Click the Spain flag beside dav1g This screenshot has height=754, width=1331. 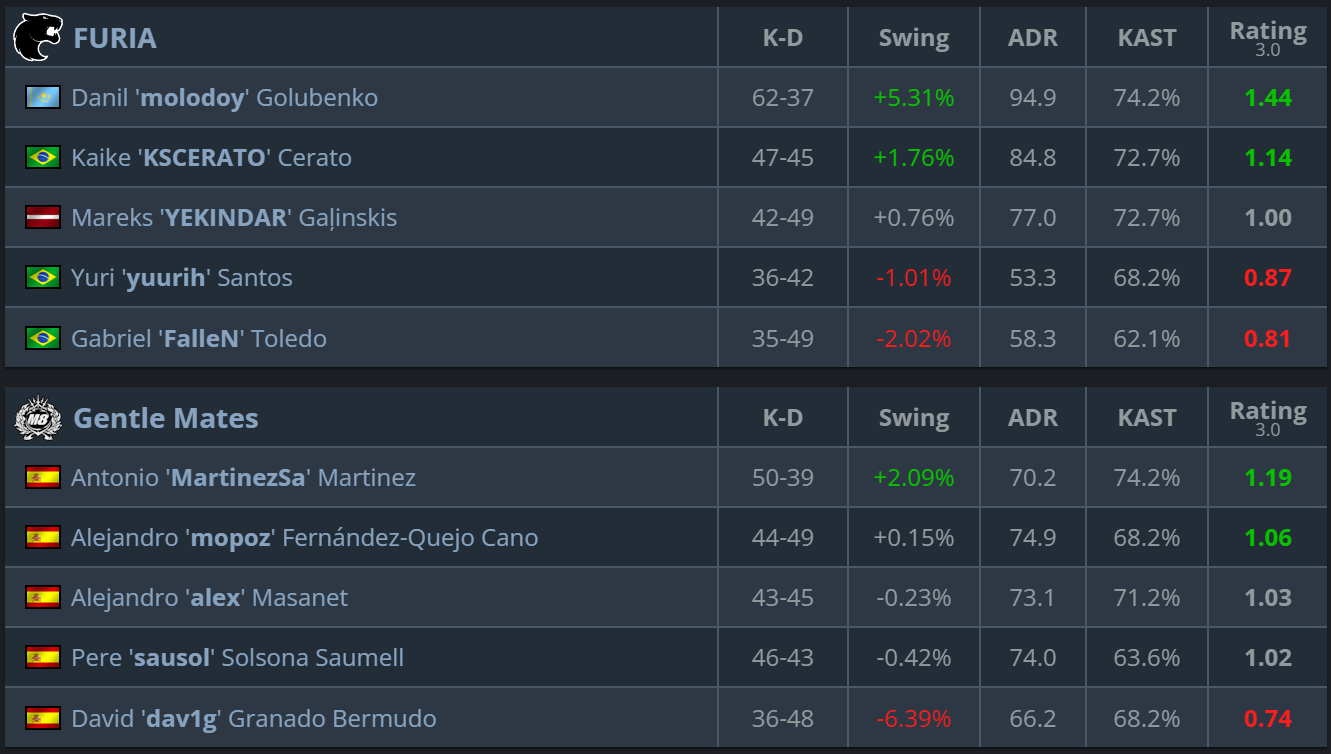click(43, 718)
